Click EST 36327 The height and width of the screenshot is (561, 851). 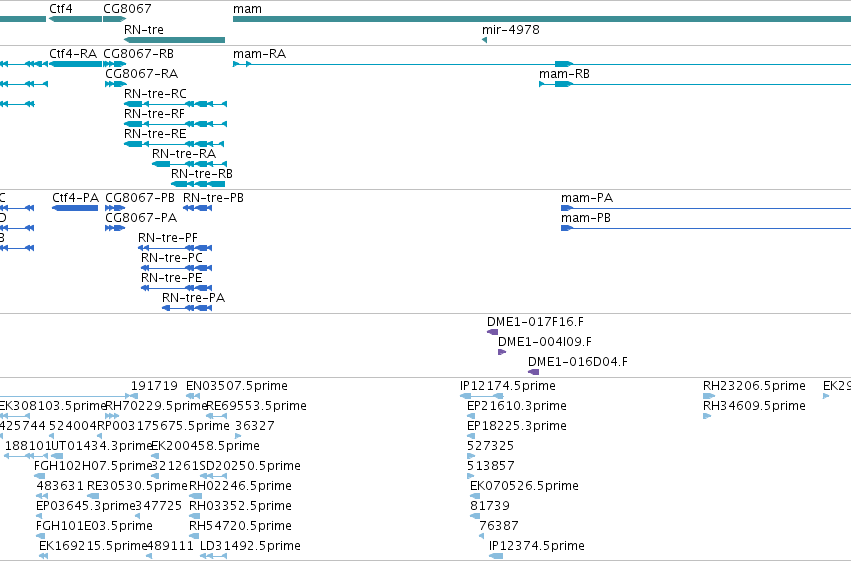(238, 436)
